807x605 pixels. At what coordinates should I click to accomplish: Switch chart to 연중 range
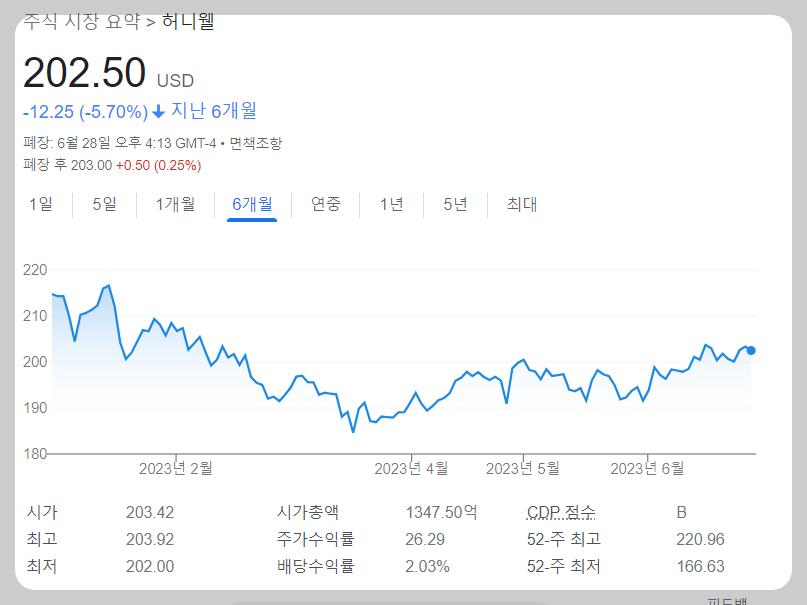[326, 204]
